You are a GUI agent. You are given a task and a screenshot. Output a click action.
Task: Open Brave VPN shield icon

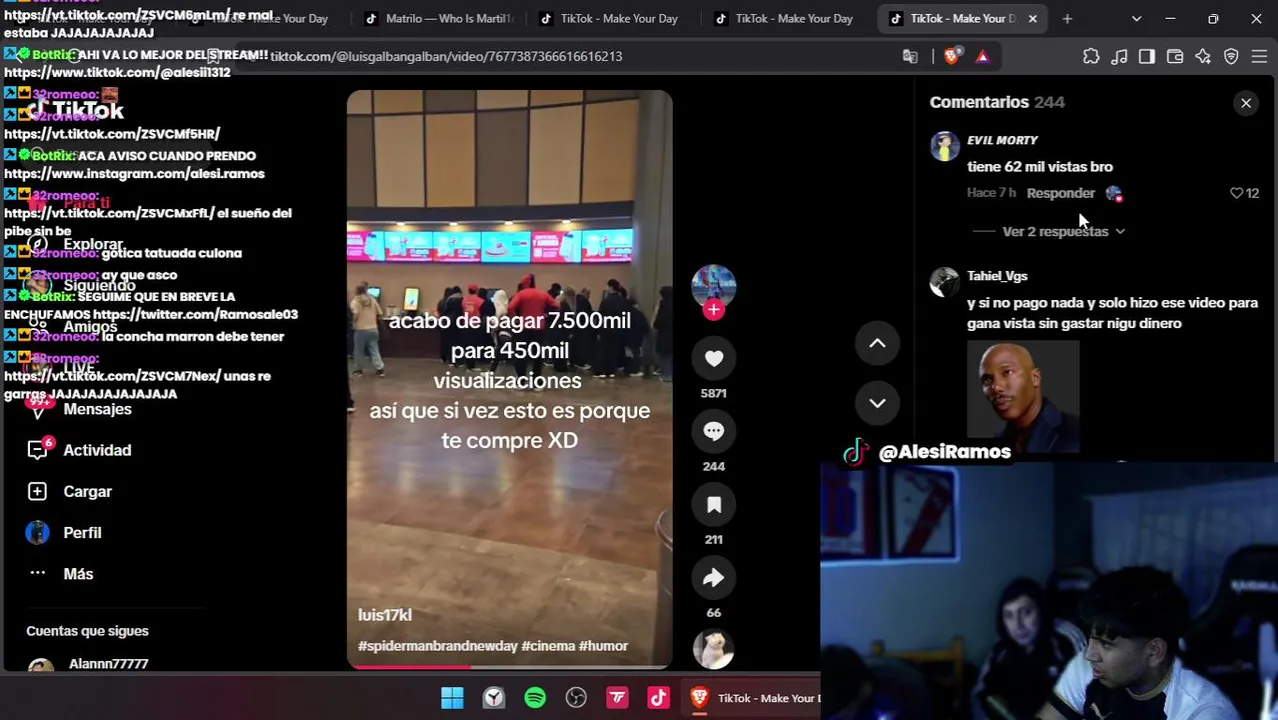pyautogui.click(x=1231, y=57)
